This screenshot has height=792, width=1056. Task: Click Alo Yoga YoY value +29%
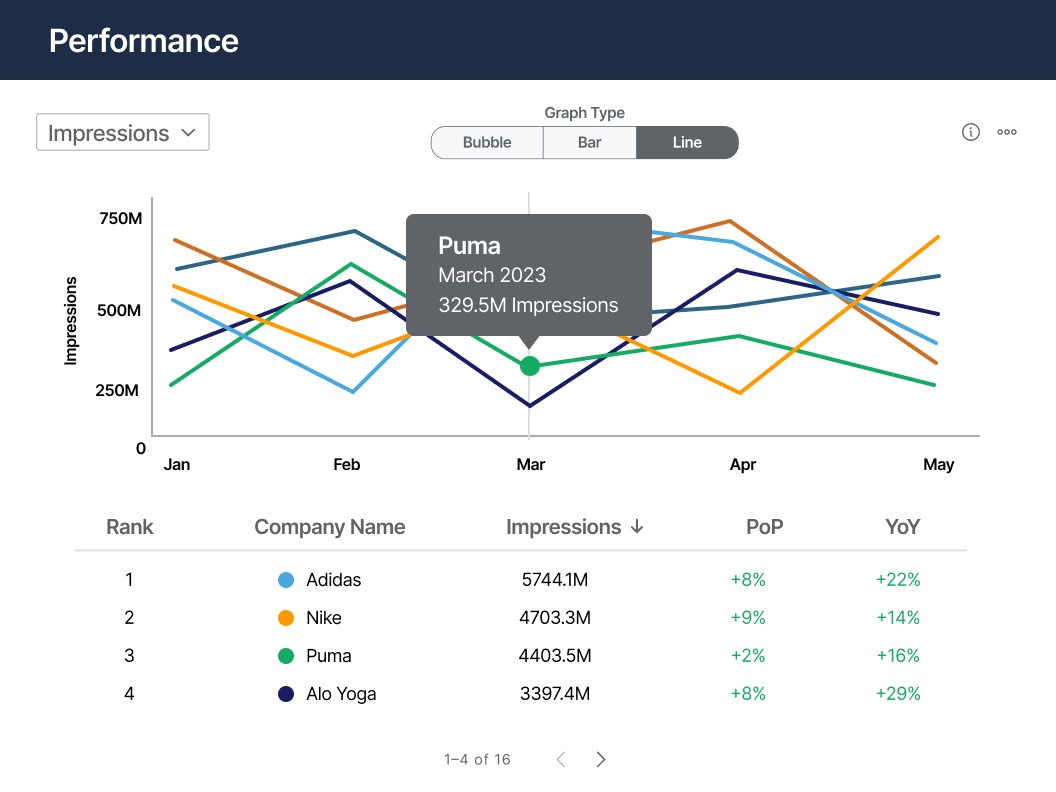click(898, 694)
